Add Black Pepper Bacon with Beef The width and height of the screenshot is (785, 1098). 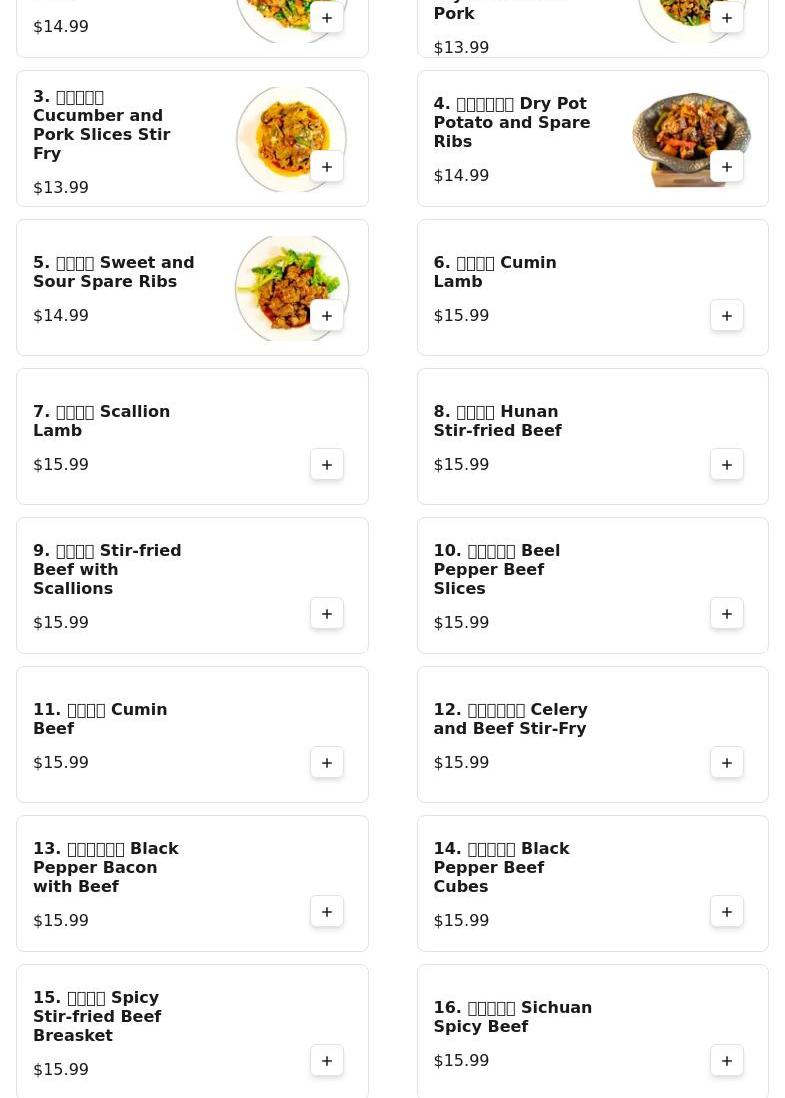click(x=326, y=912)
